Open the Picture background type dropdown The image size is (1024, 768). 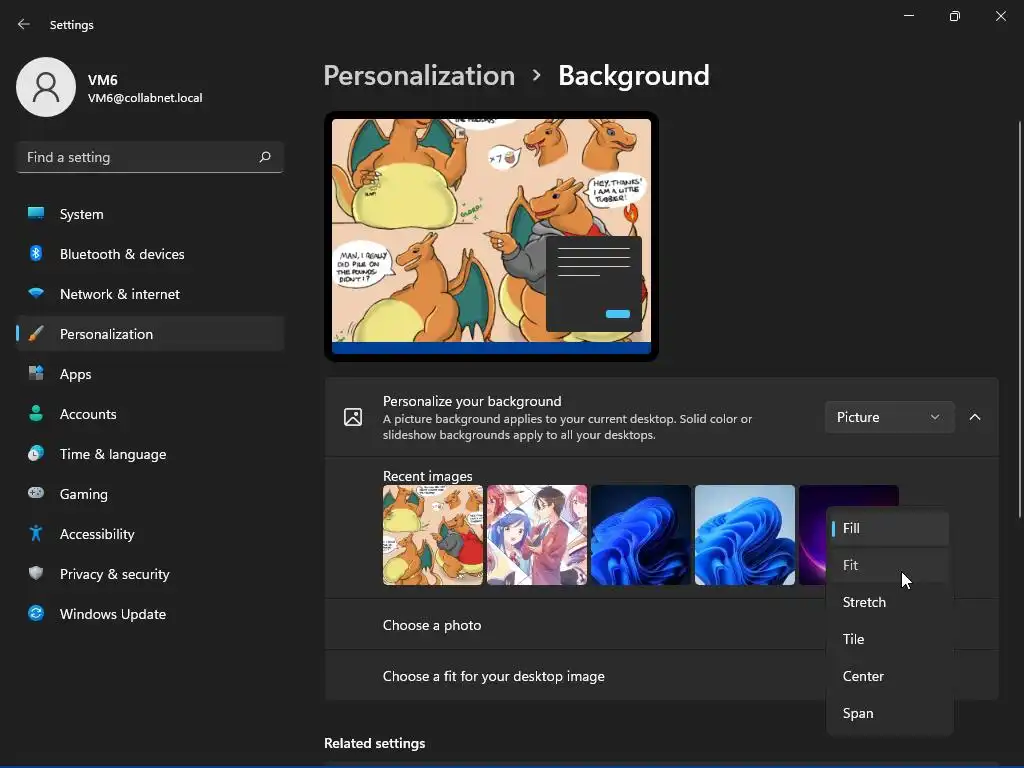[889, 417]
